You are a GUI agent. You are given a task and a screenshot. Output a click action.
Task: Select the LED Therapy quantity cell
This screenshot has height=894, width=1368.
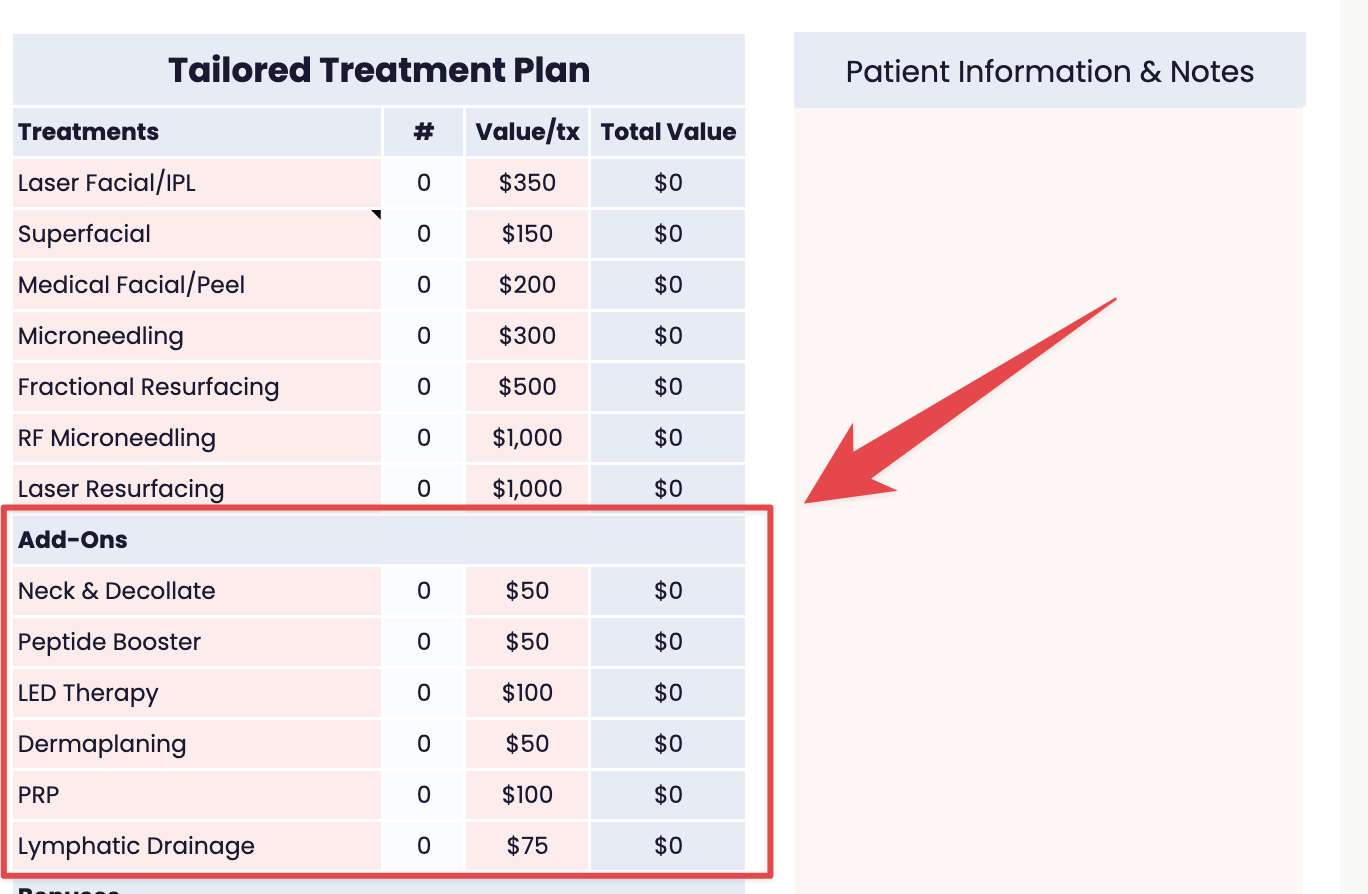(424, 693)
